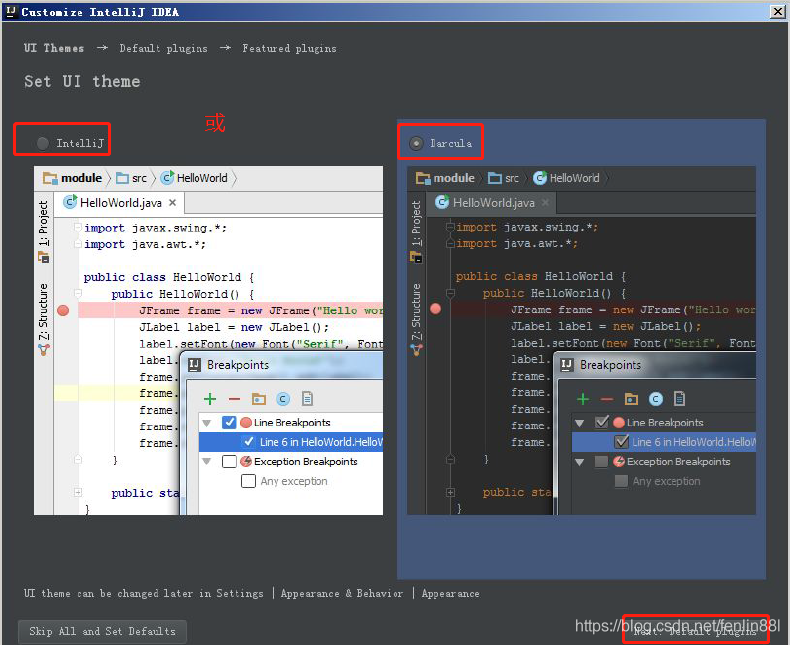Expand folded public static method, Darcula preview
Image resolution: width=790 pixels, height=645 pixels.
[x=450, y=492]
